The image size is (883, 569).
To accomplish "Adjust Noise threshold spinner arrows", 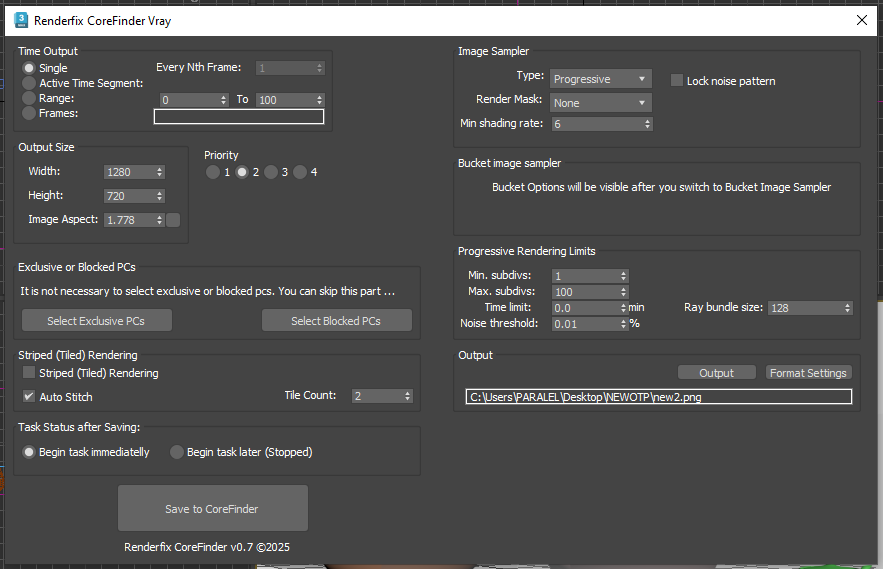I will pos(623,324).
